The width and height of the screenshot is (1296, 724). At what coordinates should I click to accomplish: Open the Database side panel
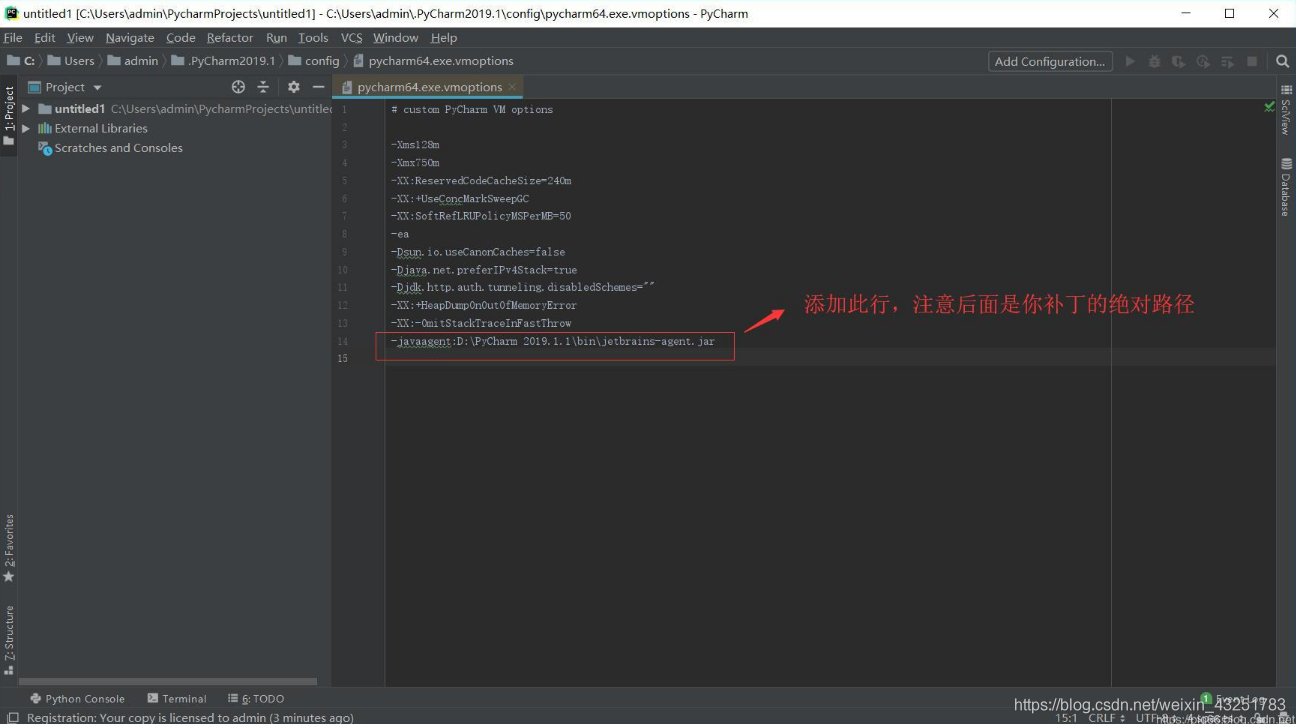tap(1286, 187)
